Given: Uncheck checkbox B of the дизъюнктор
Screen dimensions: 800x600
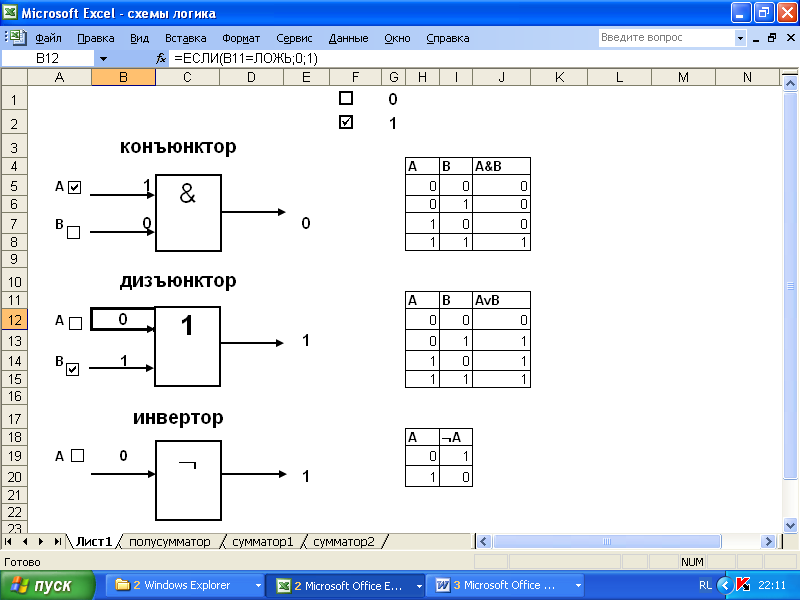Looking at the screenshot, I should [x=72, y=369].
